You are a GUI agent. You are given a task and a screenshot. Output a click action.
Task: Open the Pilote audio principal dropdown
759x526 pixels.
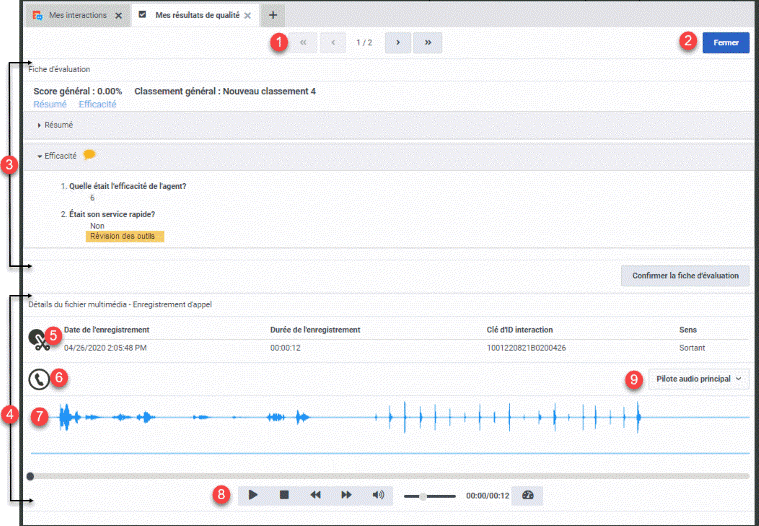tap(698, 379)
